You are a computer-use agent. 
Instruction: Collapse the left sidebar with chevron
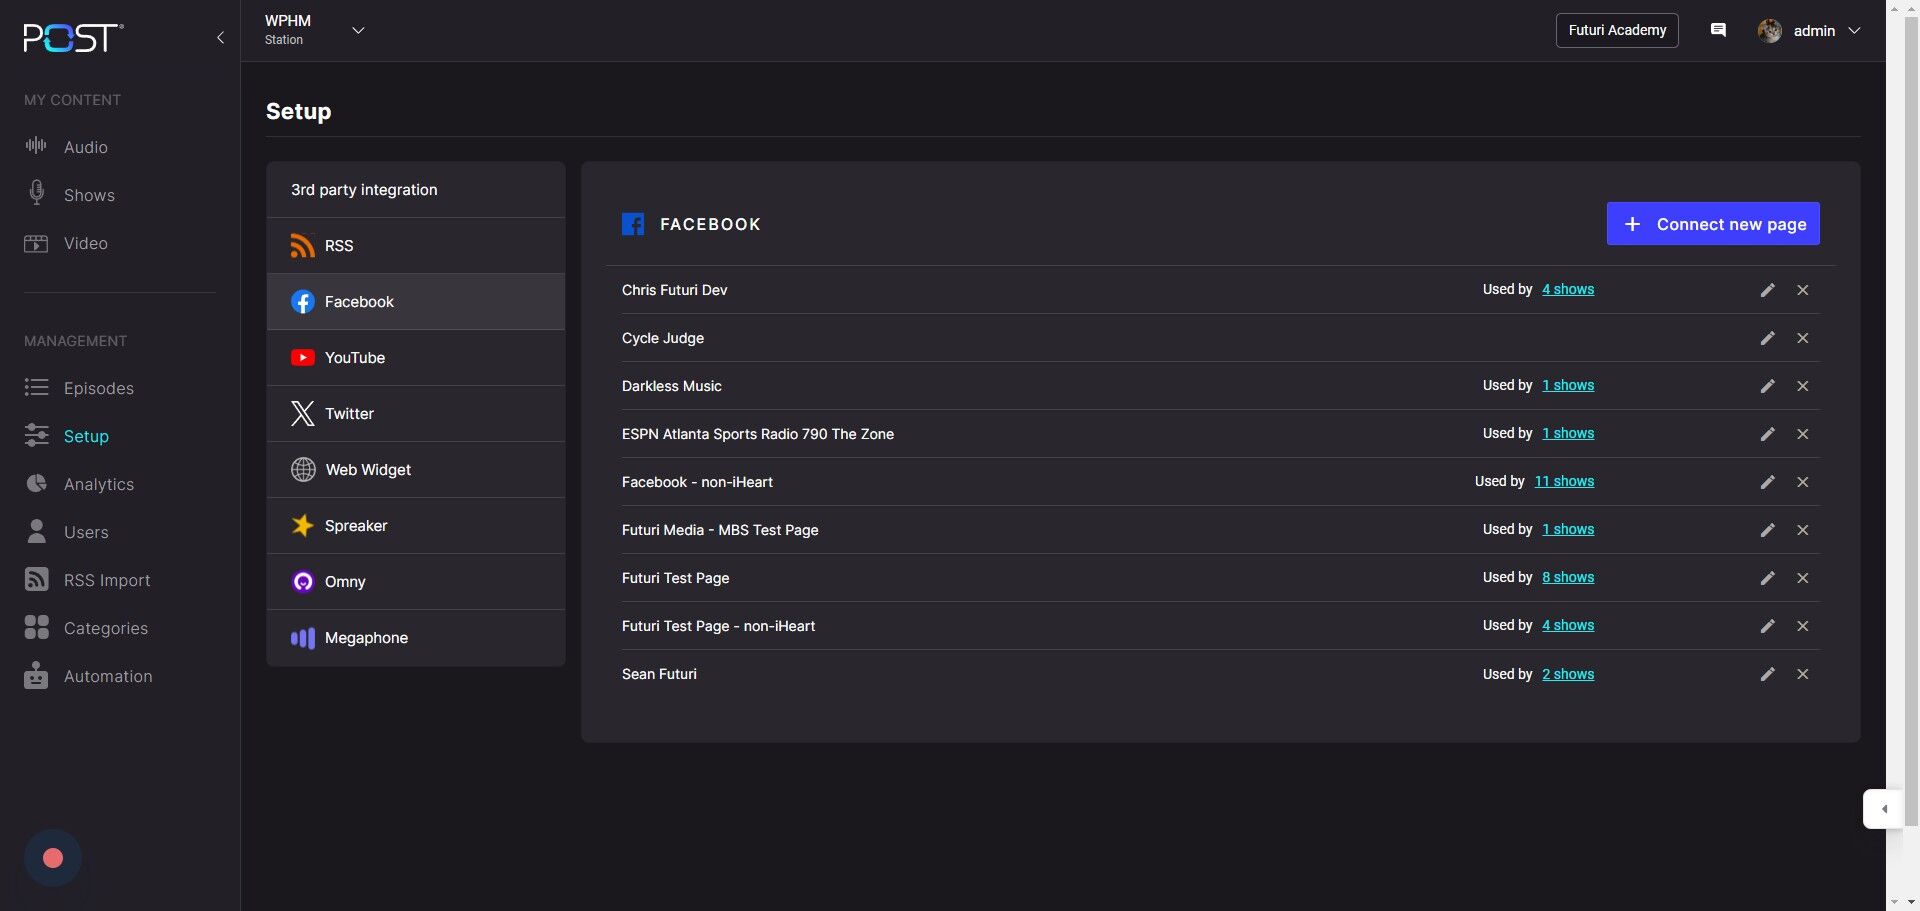(x=220, y=38)
